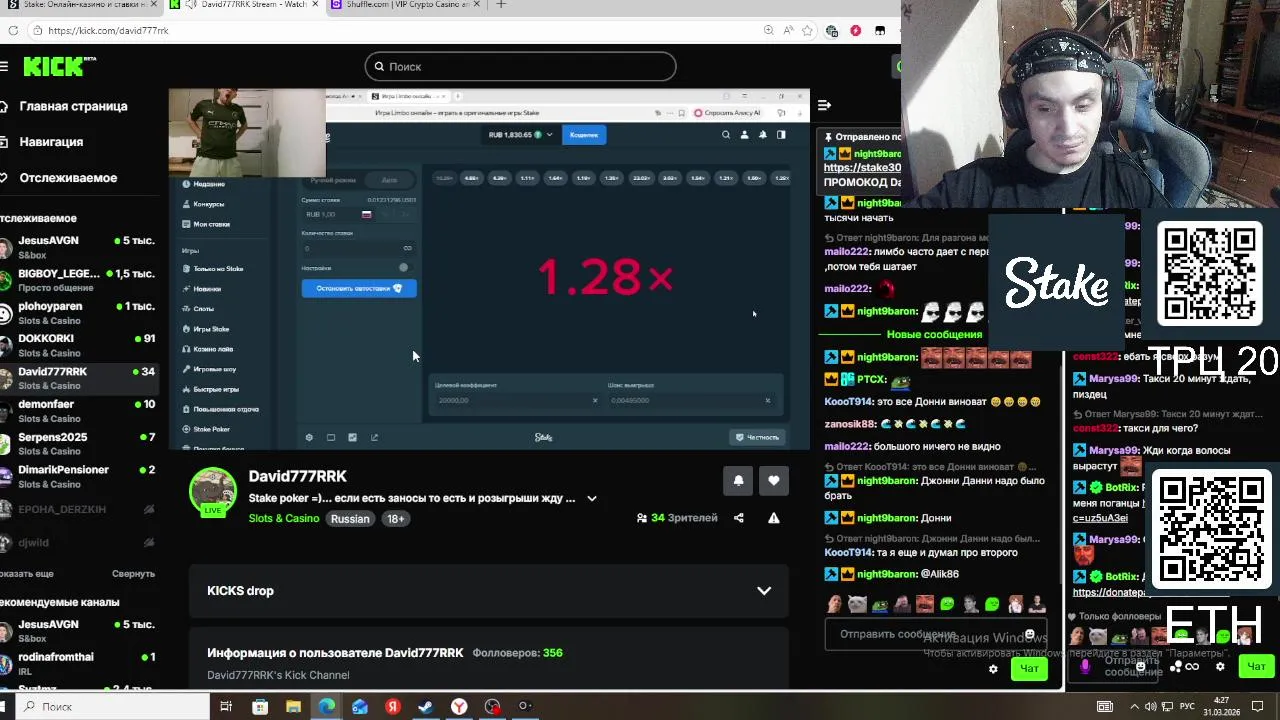Click the Отправить сообщение main chat input

tap(935, 634)
